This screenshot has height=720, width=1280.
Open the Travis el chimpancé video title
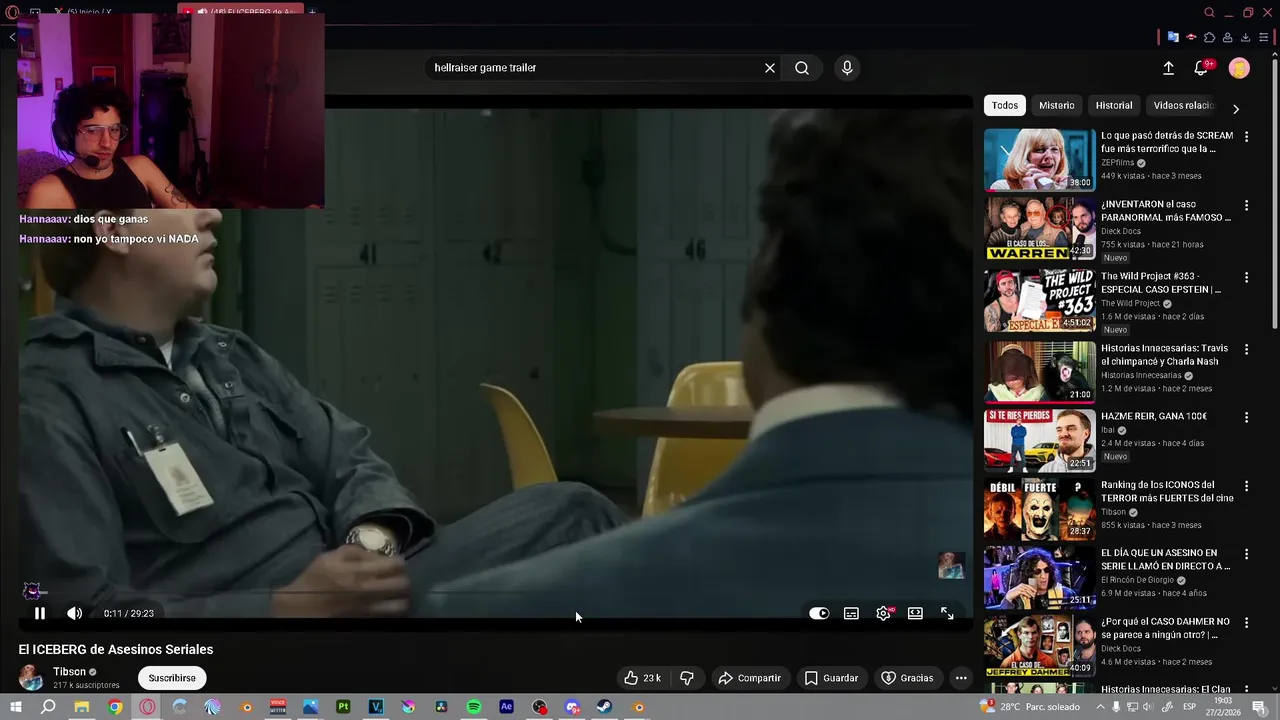coord(1164,355)
